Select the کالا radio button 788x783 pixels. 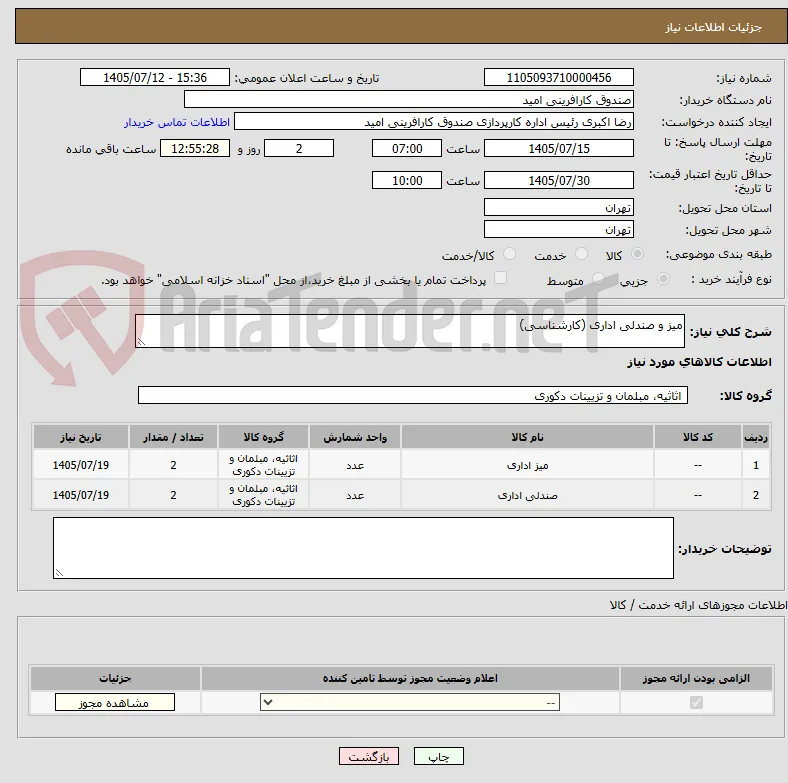[x=637, y=254]
